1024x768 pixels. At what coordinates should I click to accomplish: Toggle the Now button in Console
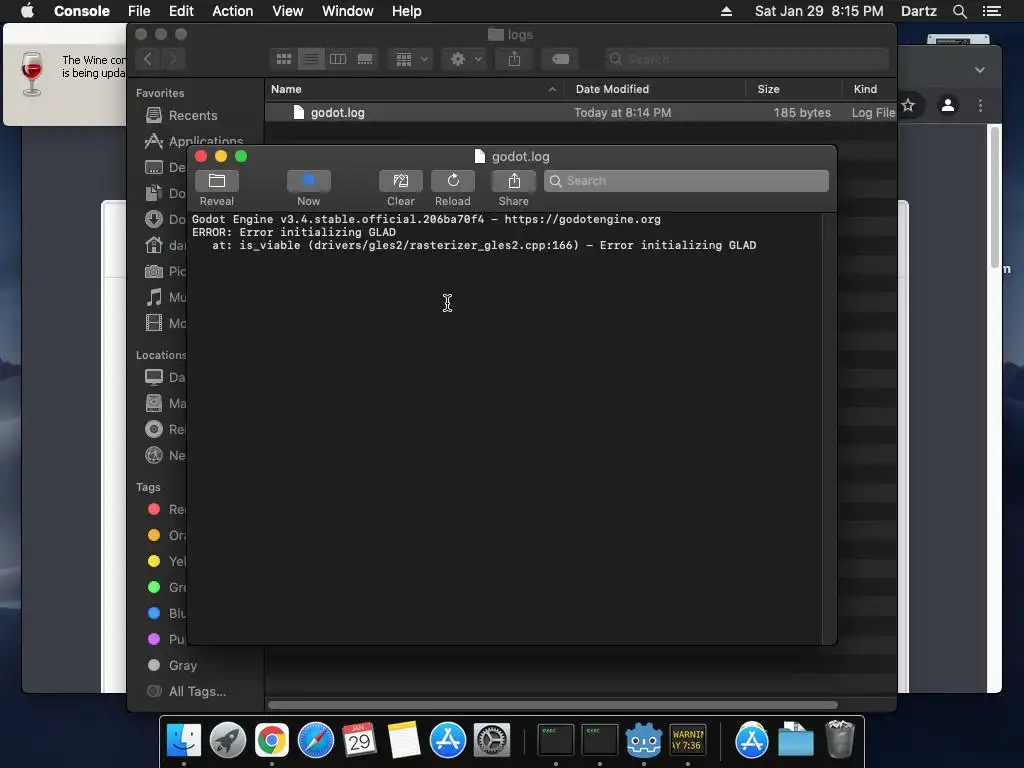(x=308, y=181)
